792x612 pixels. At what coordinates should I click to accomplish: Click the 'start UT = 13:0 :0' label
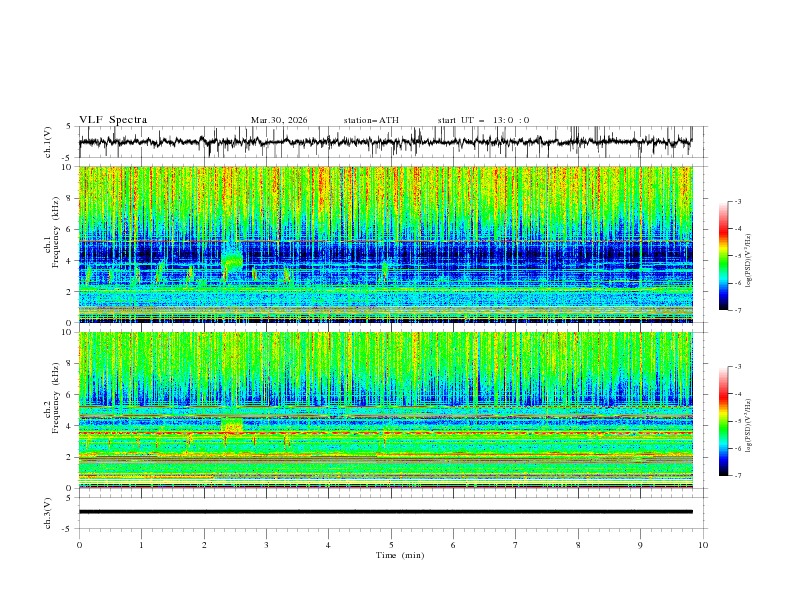pos(483,120)
